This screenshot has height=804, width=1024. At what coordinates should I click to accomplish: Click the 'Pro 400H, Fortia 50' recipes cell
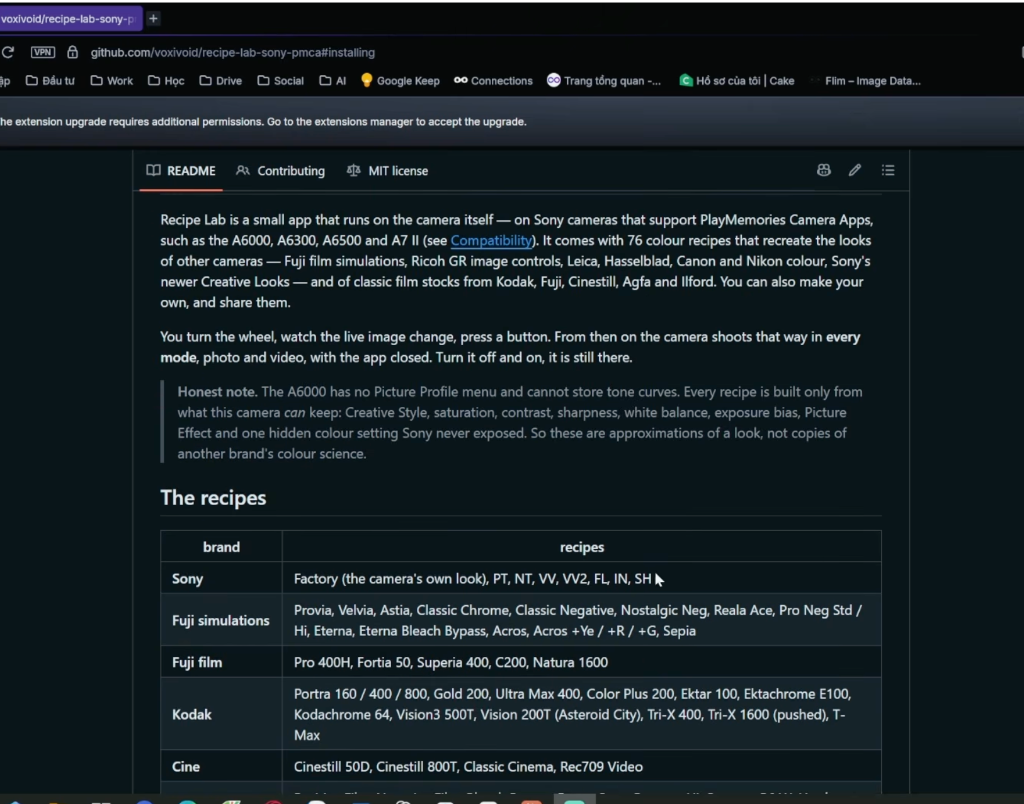click(x=582, y=662)
